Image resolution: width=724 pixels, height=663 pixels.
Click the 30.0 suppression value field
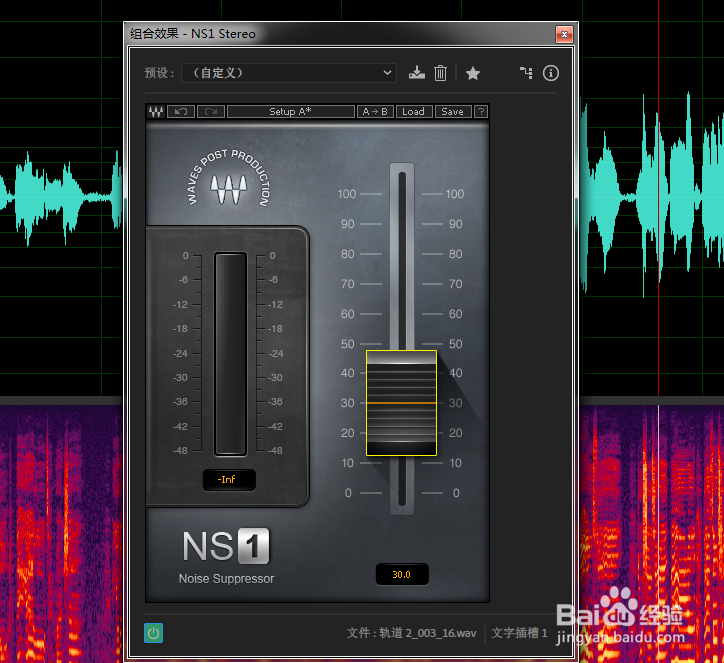(x=402, y=574)
